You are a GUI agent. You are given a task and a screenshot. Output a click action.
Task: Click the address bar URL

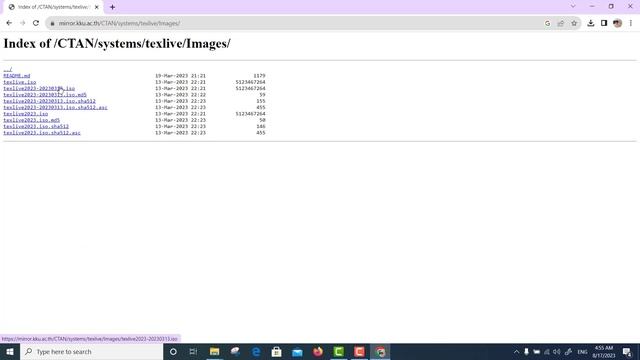tap(119, 23)
